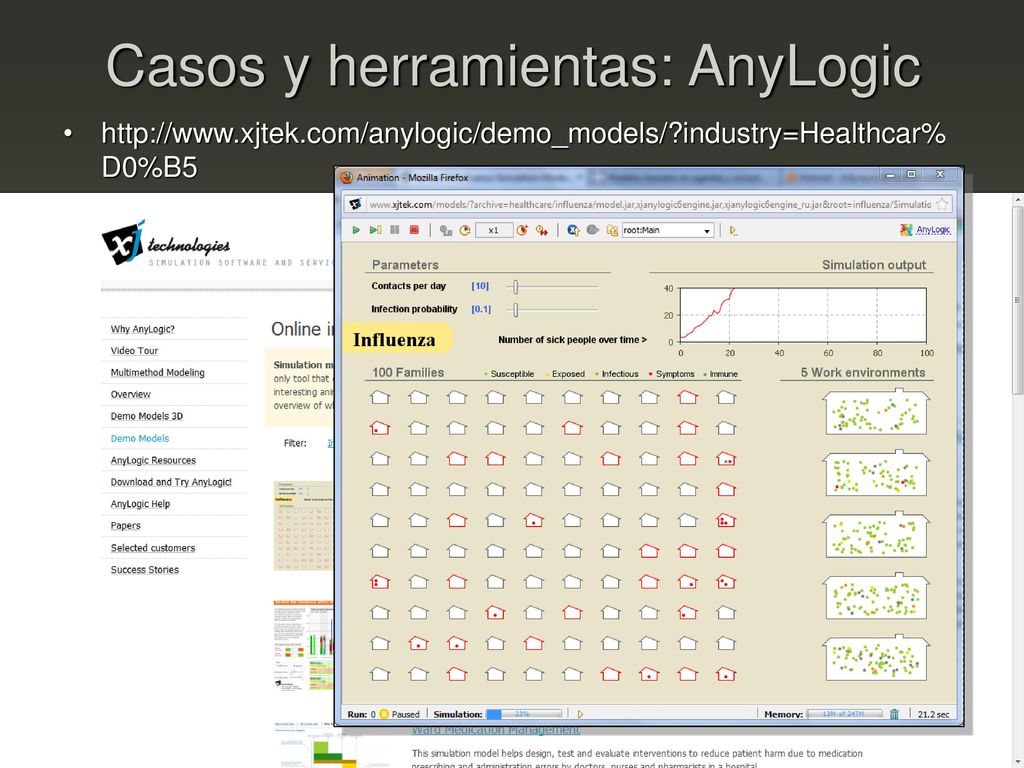Click the Contacts per day slider
The width and height of the screenshot is (1024, 768).
point(552,286)
